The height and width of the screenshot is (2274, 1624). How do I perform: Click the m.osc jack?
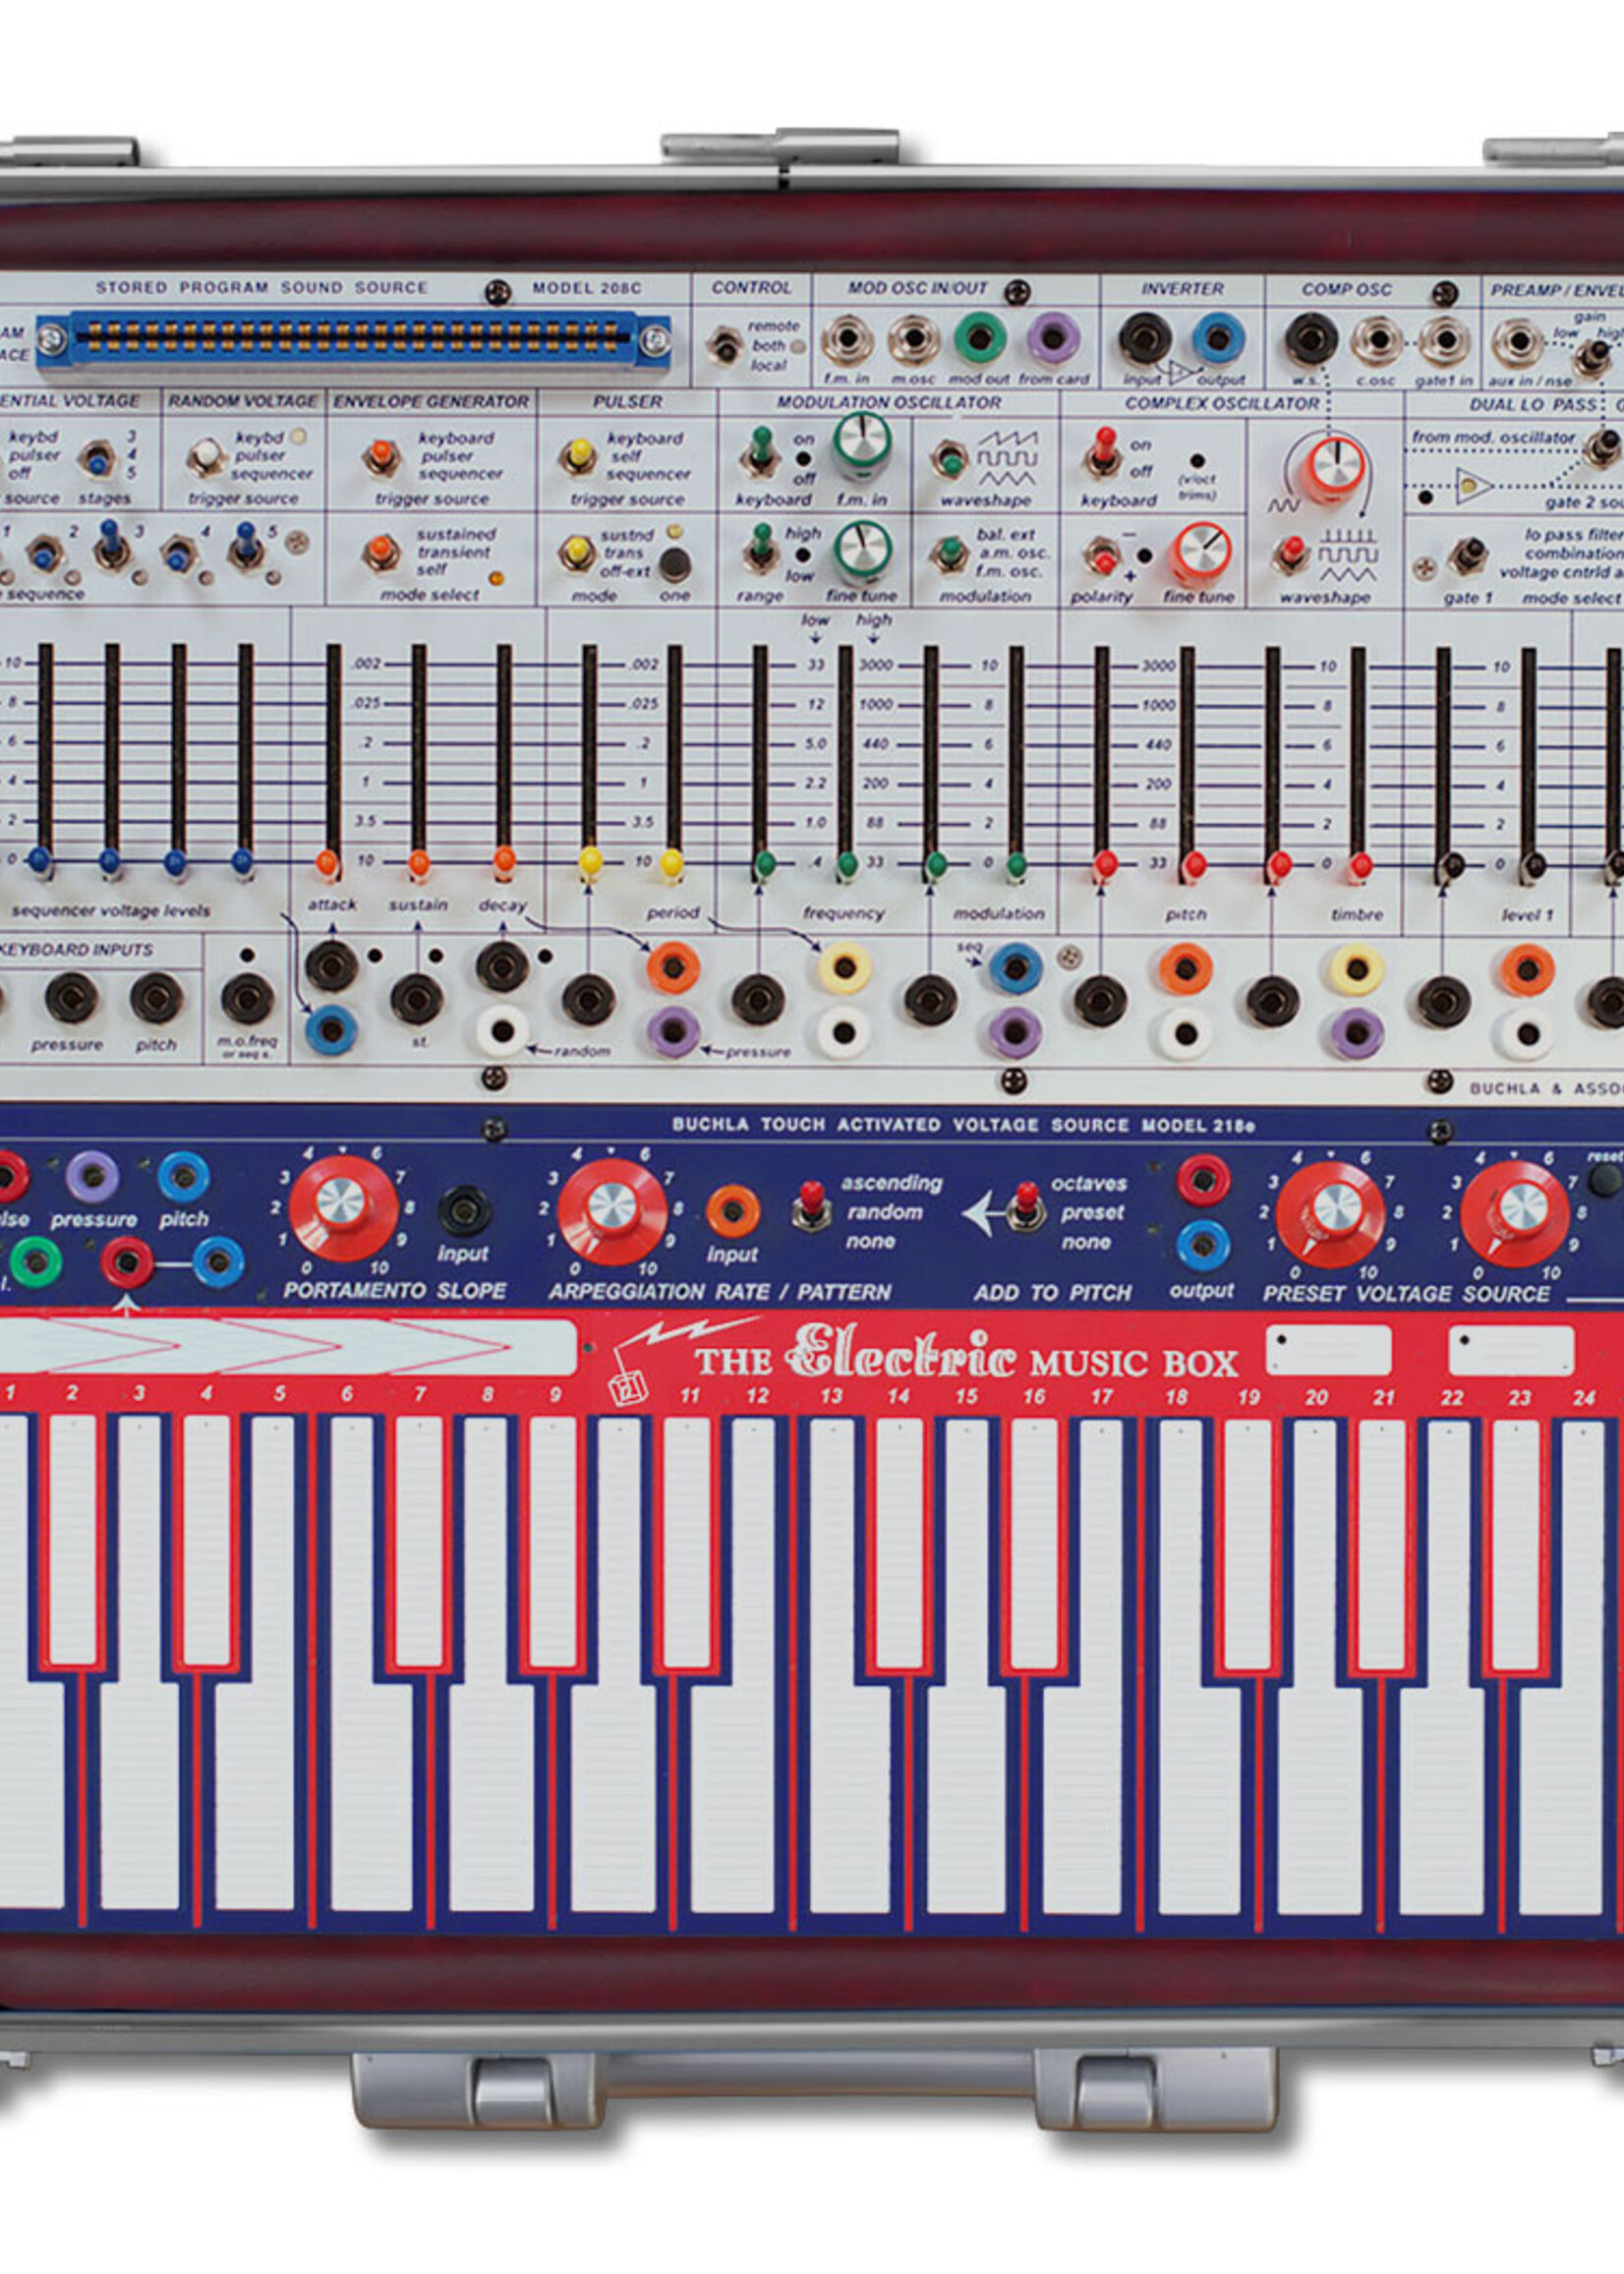pos(914,340)
